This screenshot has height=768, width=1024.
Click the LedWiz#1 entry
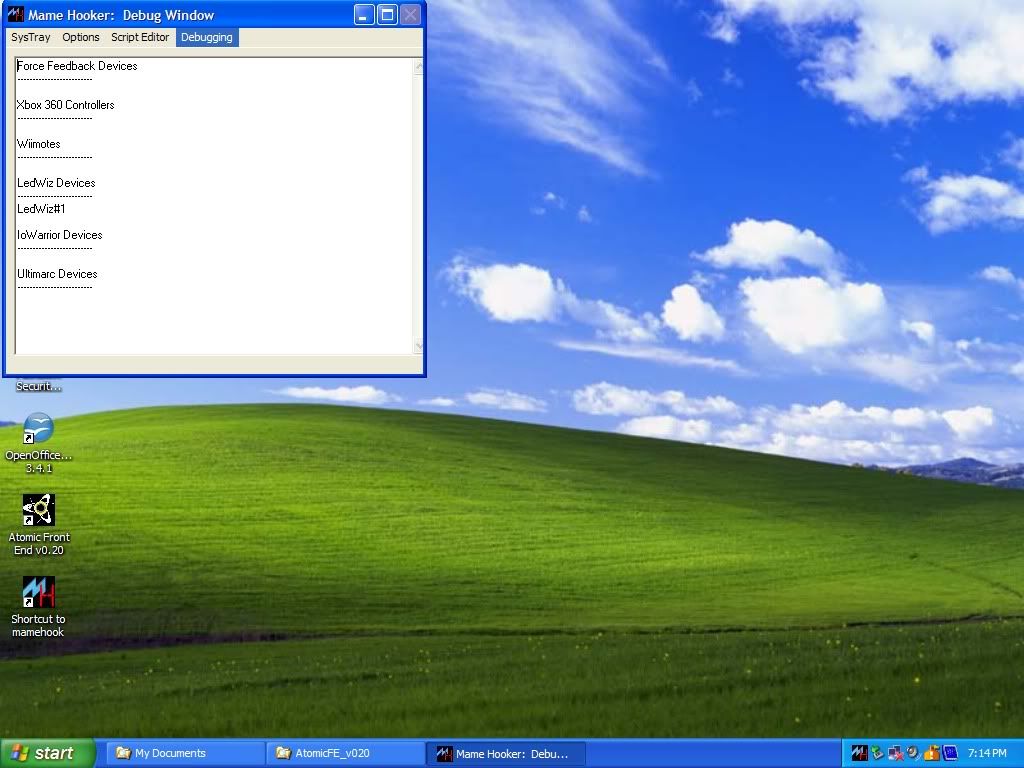coord(41,209)
